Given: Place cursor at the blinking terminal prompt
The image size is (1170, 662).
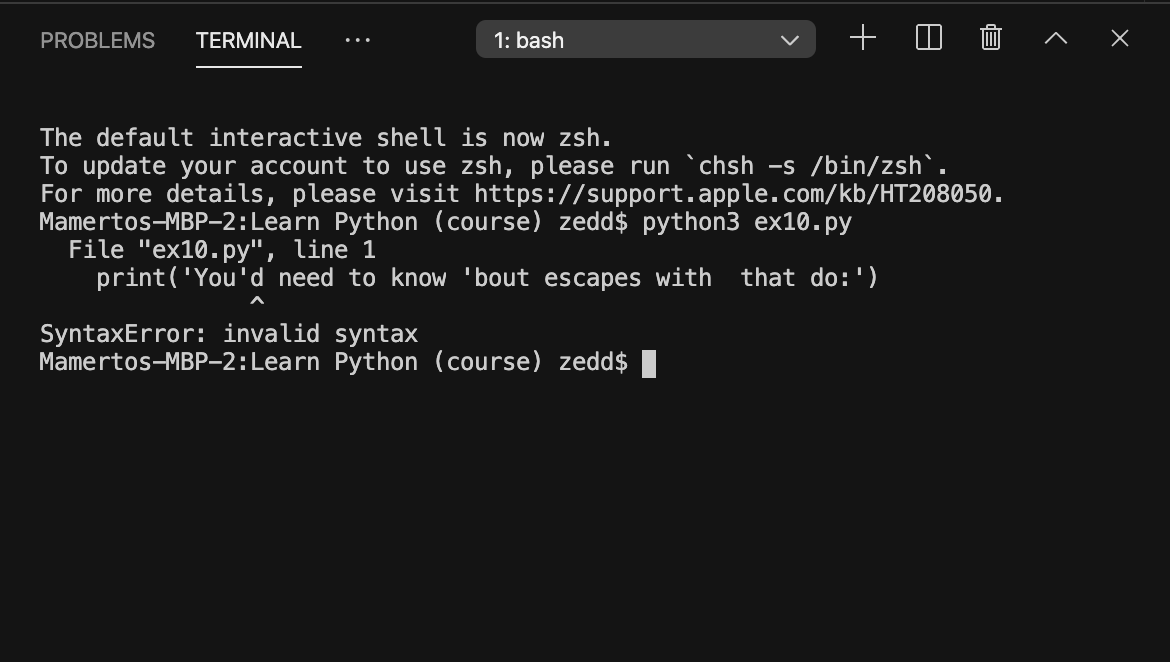Looking at the screenshot, I should click(649, 363).
